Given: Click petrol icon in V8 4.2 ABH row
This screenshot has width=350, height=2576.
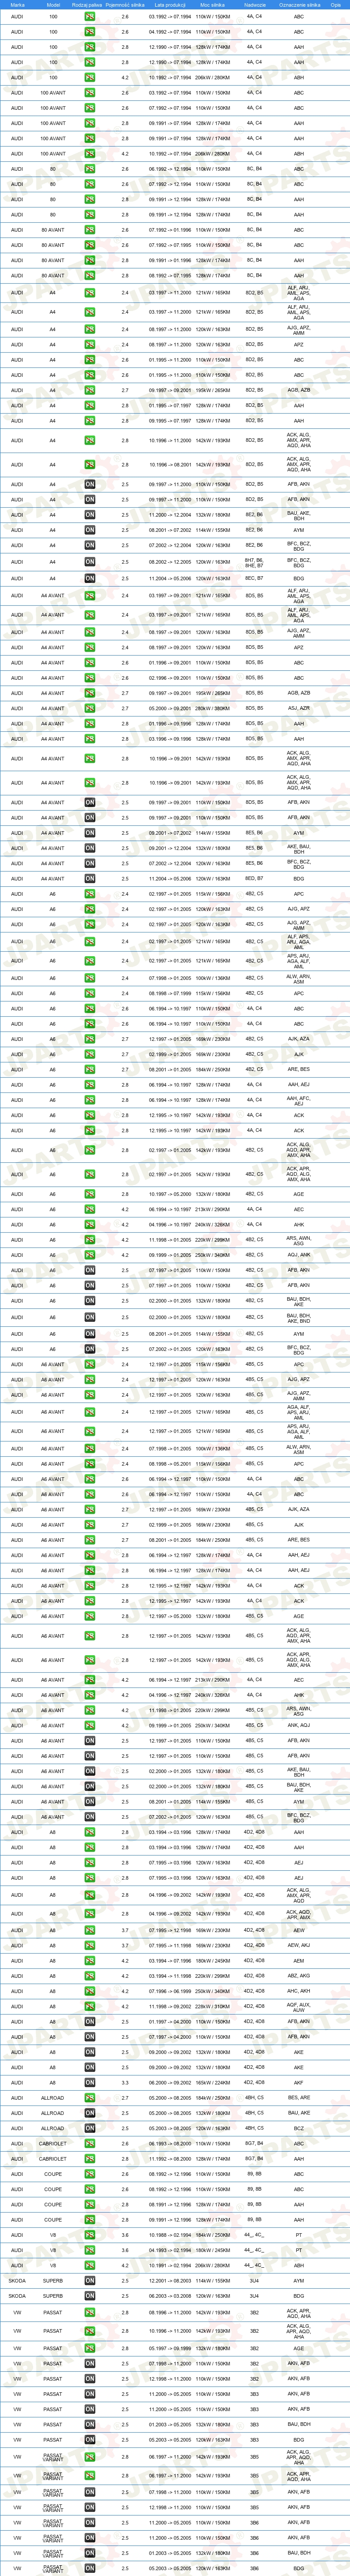Looking at the screenshot, I should pos(90,2265).
